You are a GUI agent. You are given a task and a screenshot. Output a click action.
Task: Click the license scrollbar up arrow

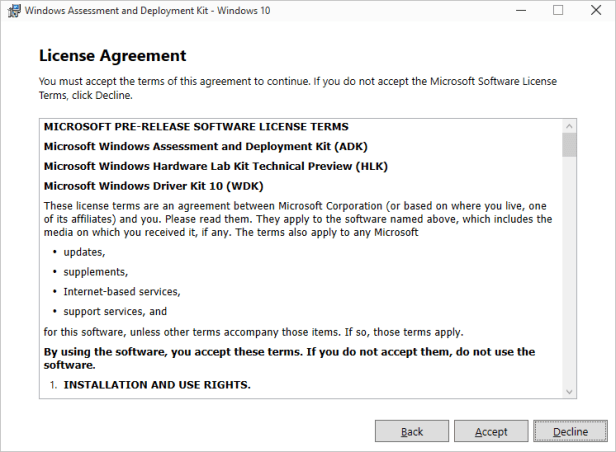tap(569, 126)
